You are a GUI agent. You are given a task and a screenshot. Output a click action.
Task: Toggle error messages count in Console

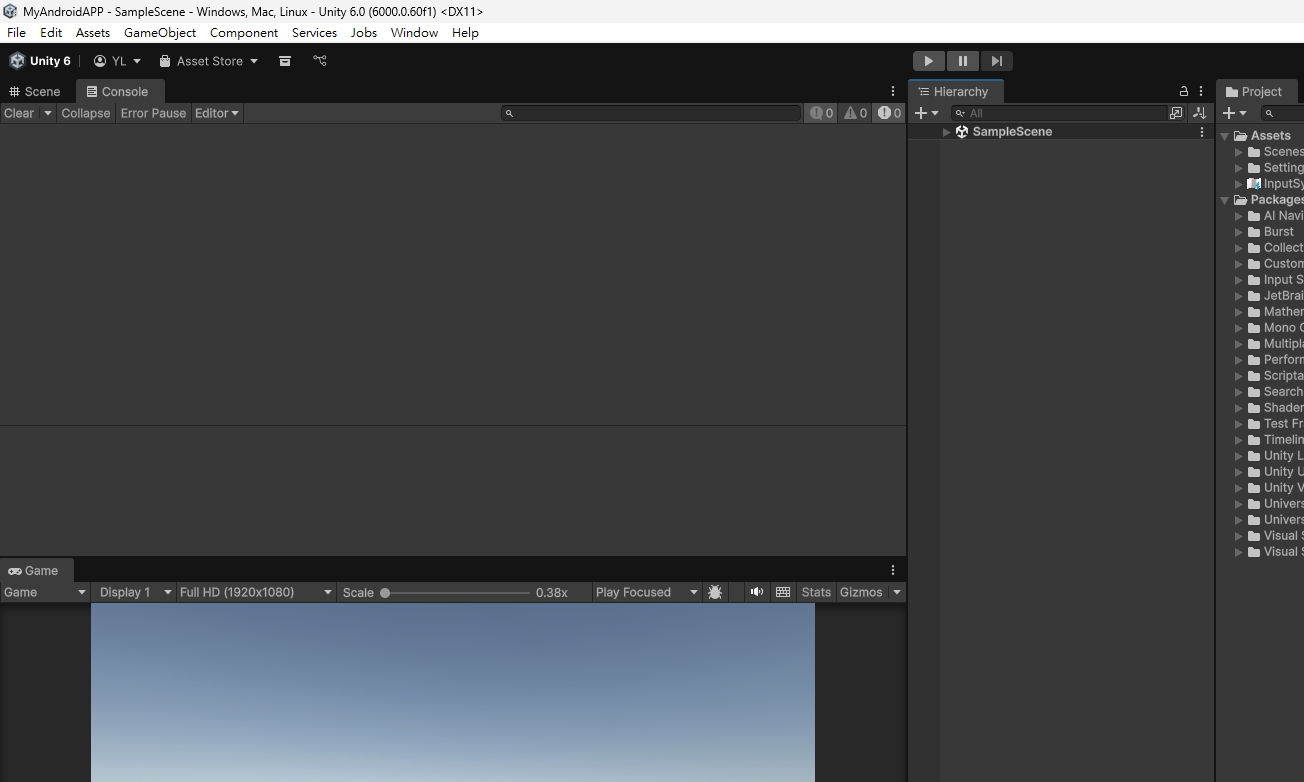point(889,113)
